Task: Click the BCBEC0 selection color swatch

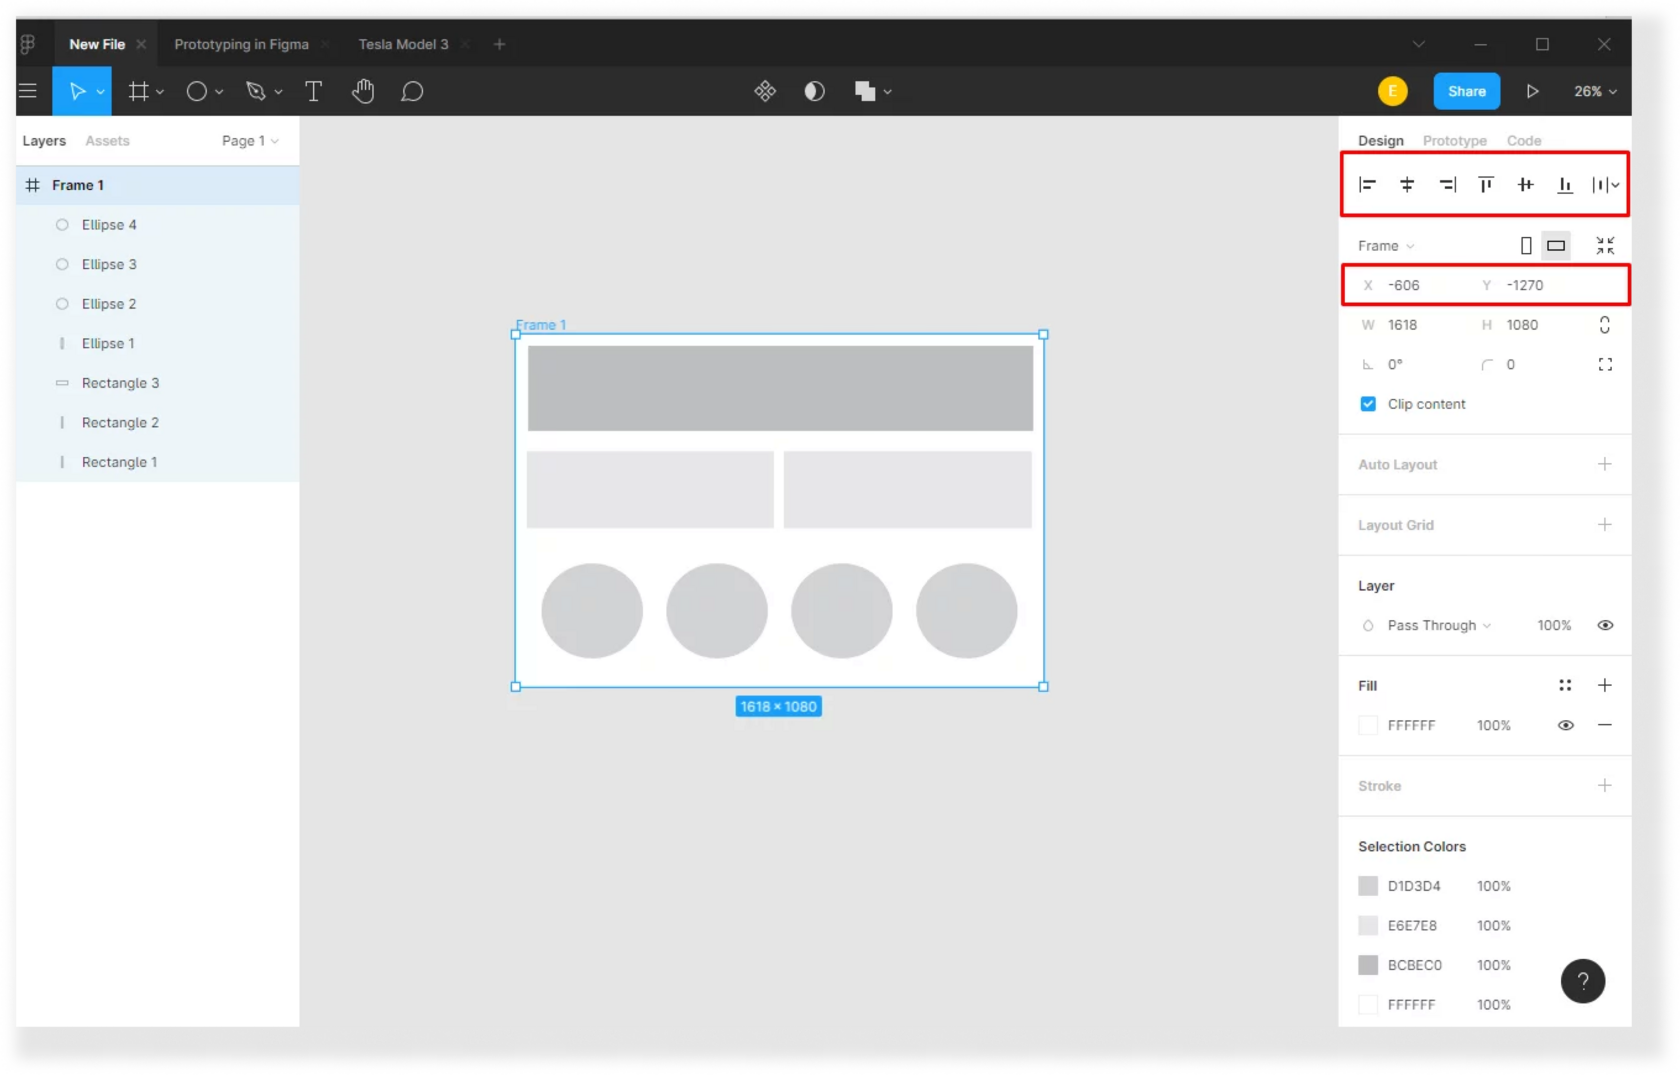Action: pos(1368,965)
